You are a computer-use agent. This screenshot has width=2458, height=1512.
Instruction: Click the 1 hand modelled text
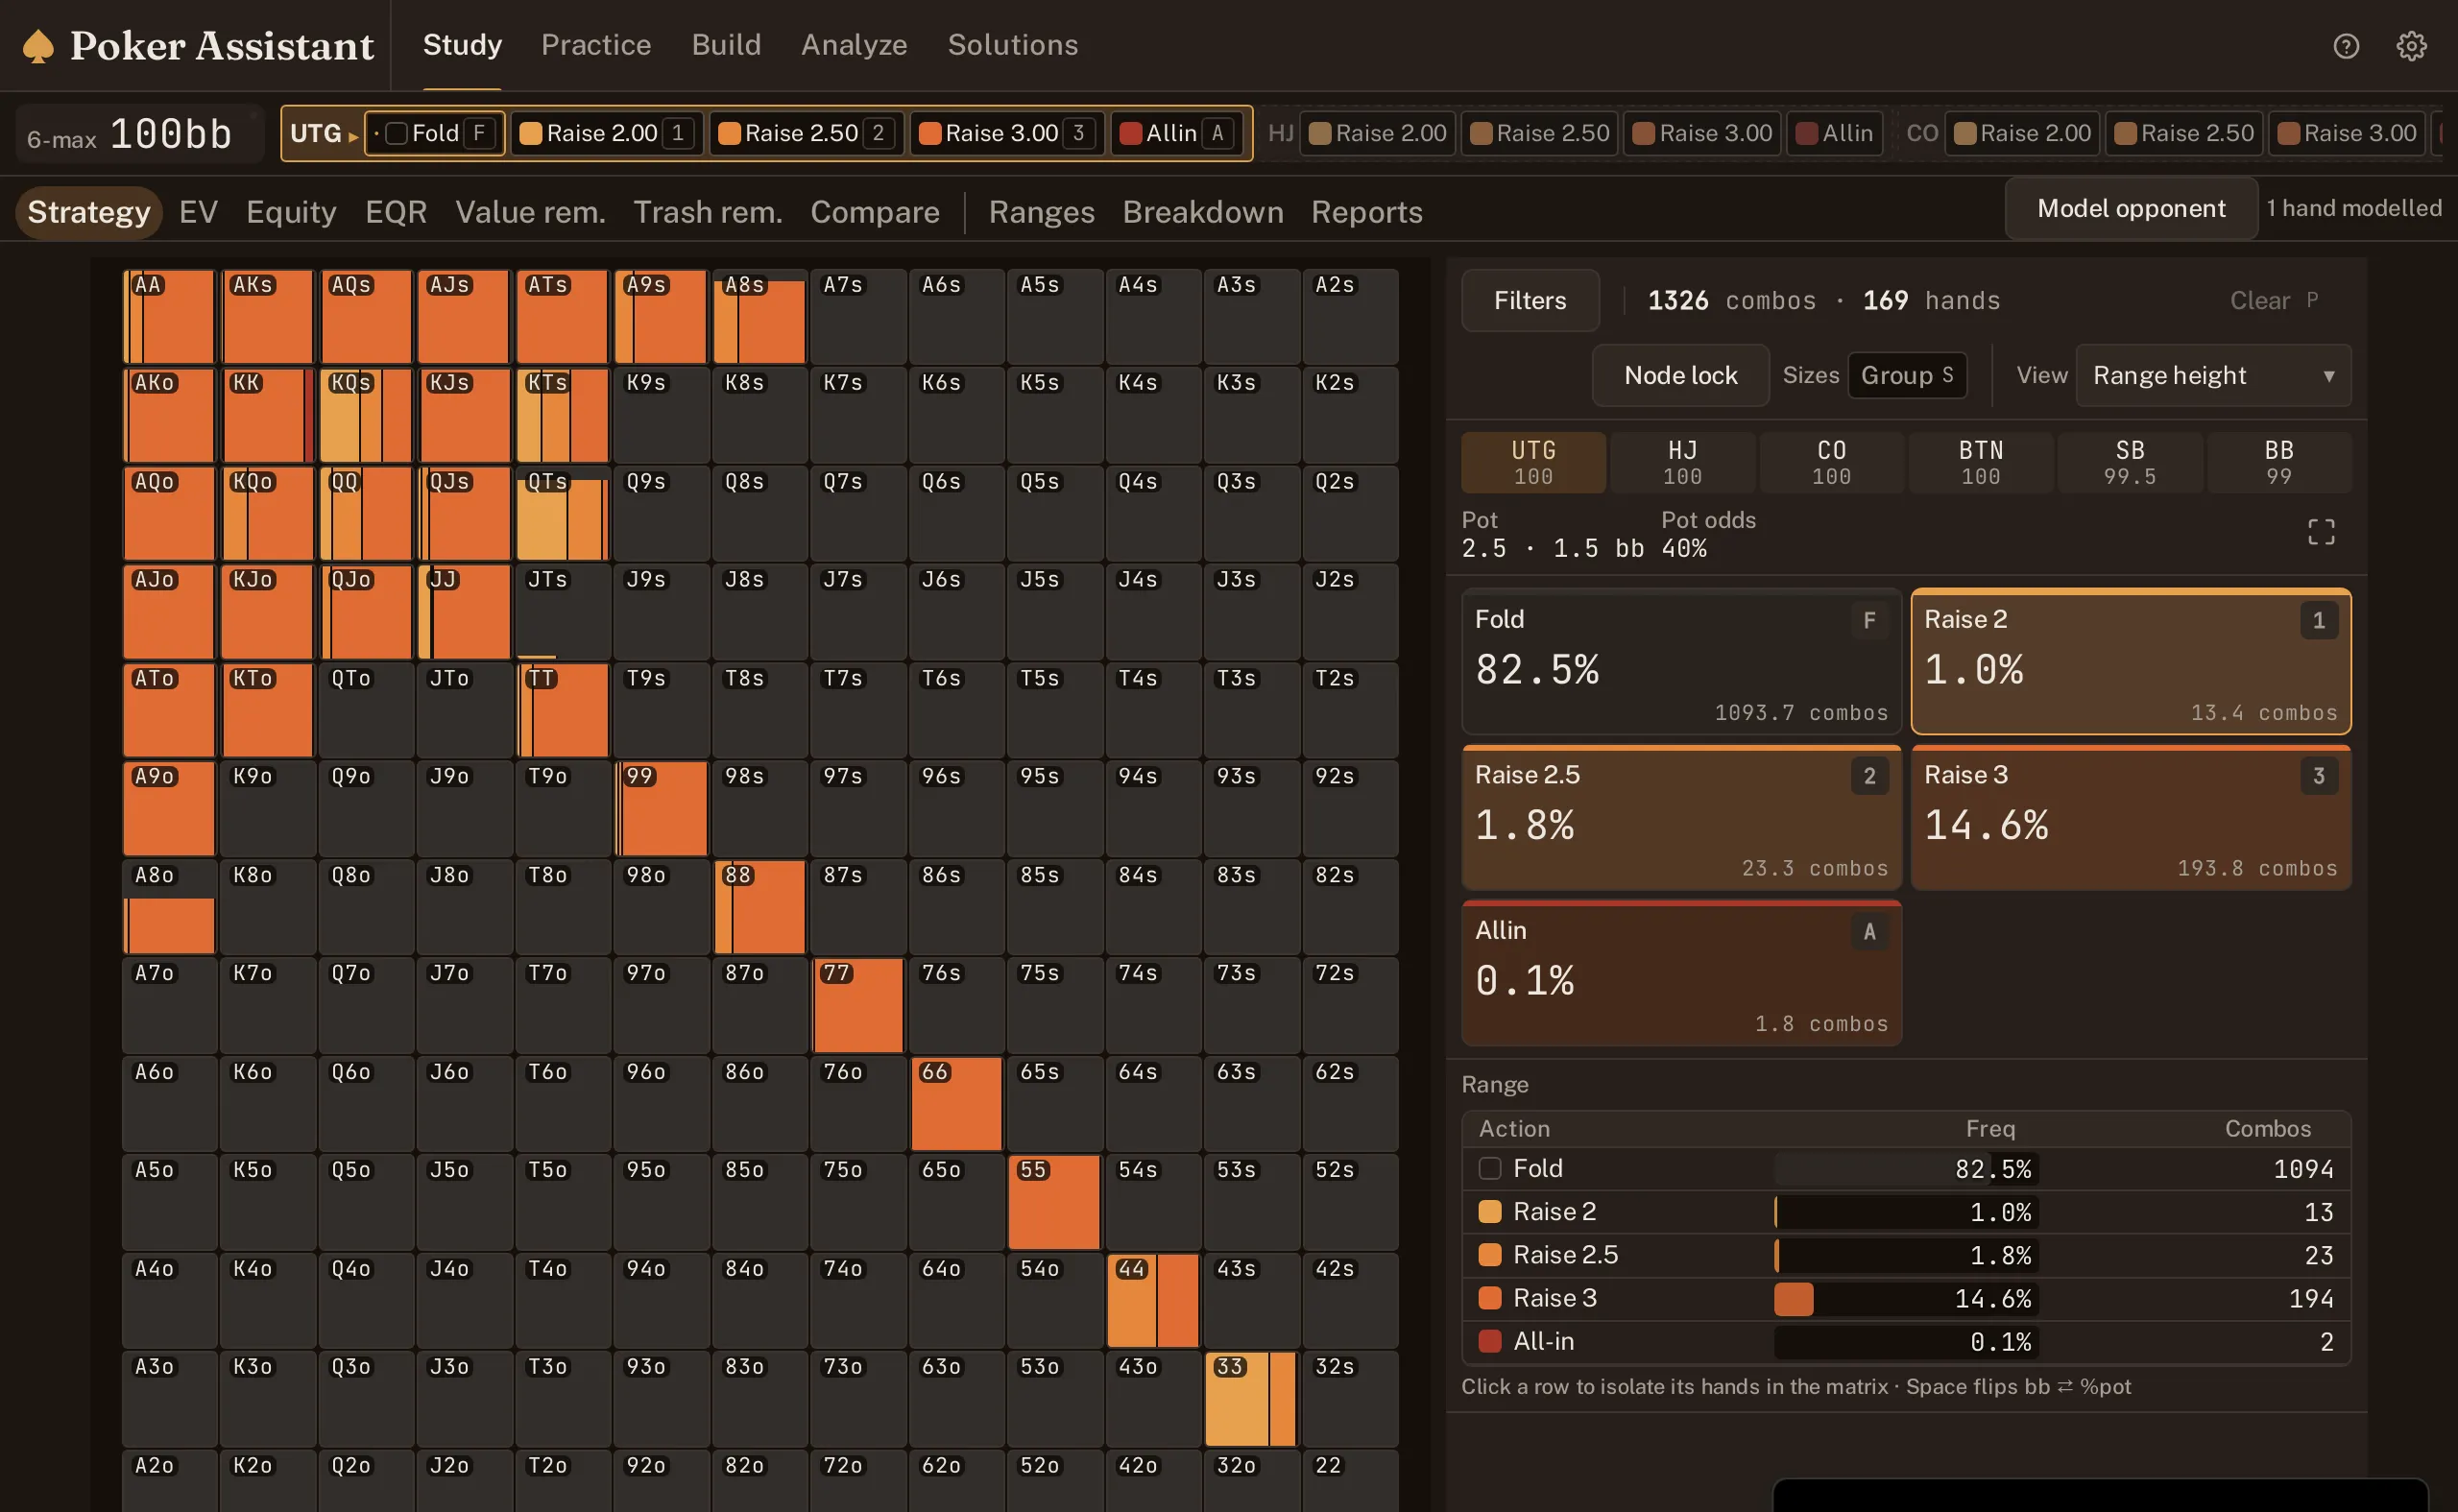(2353, 208)
